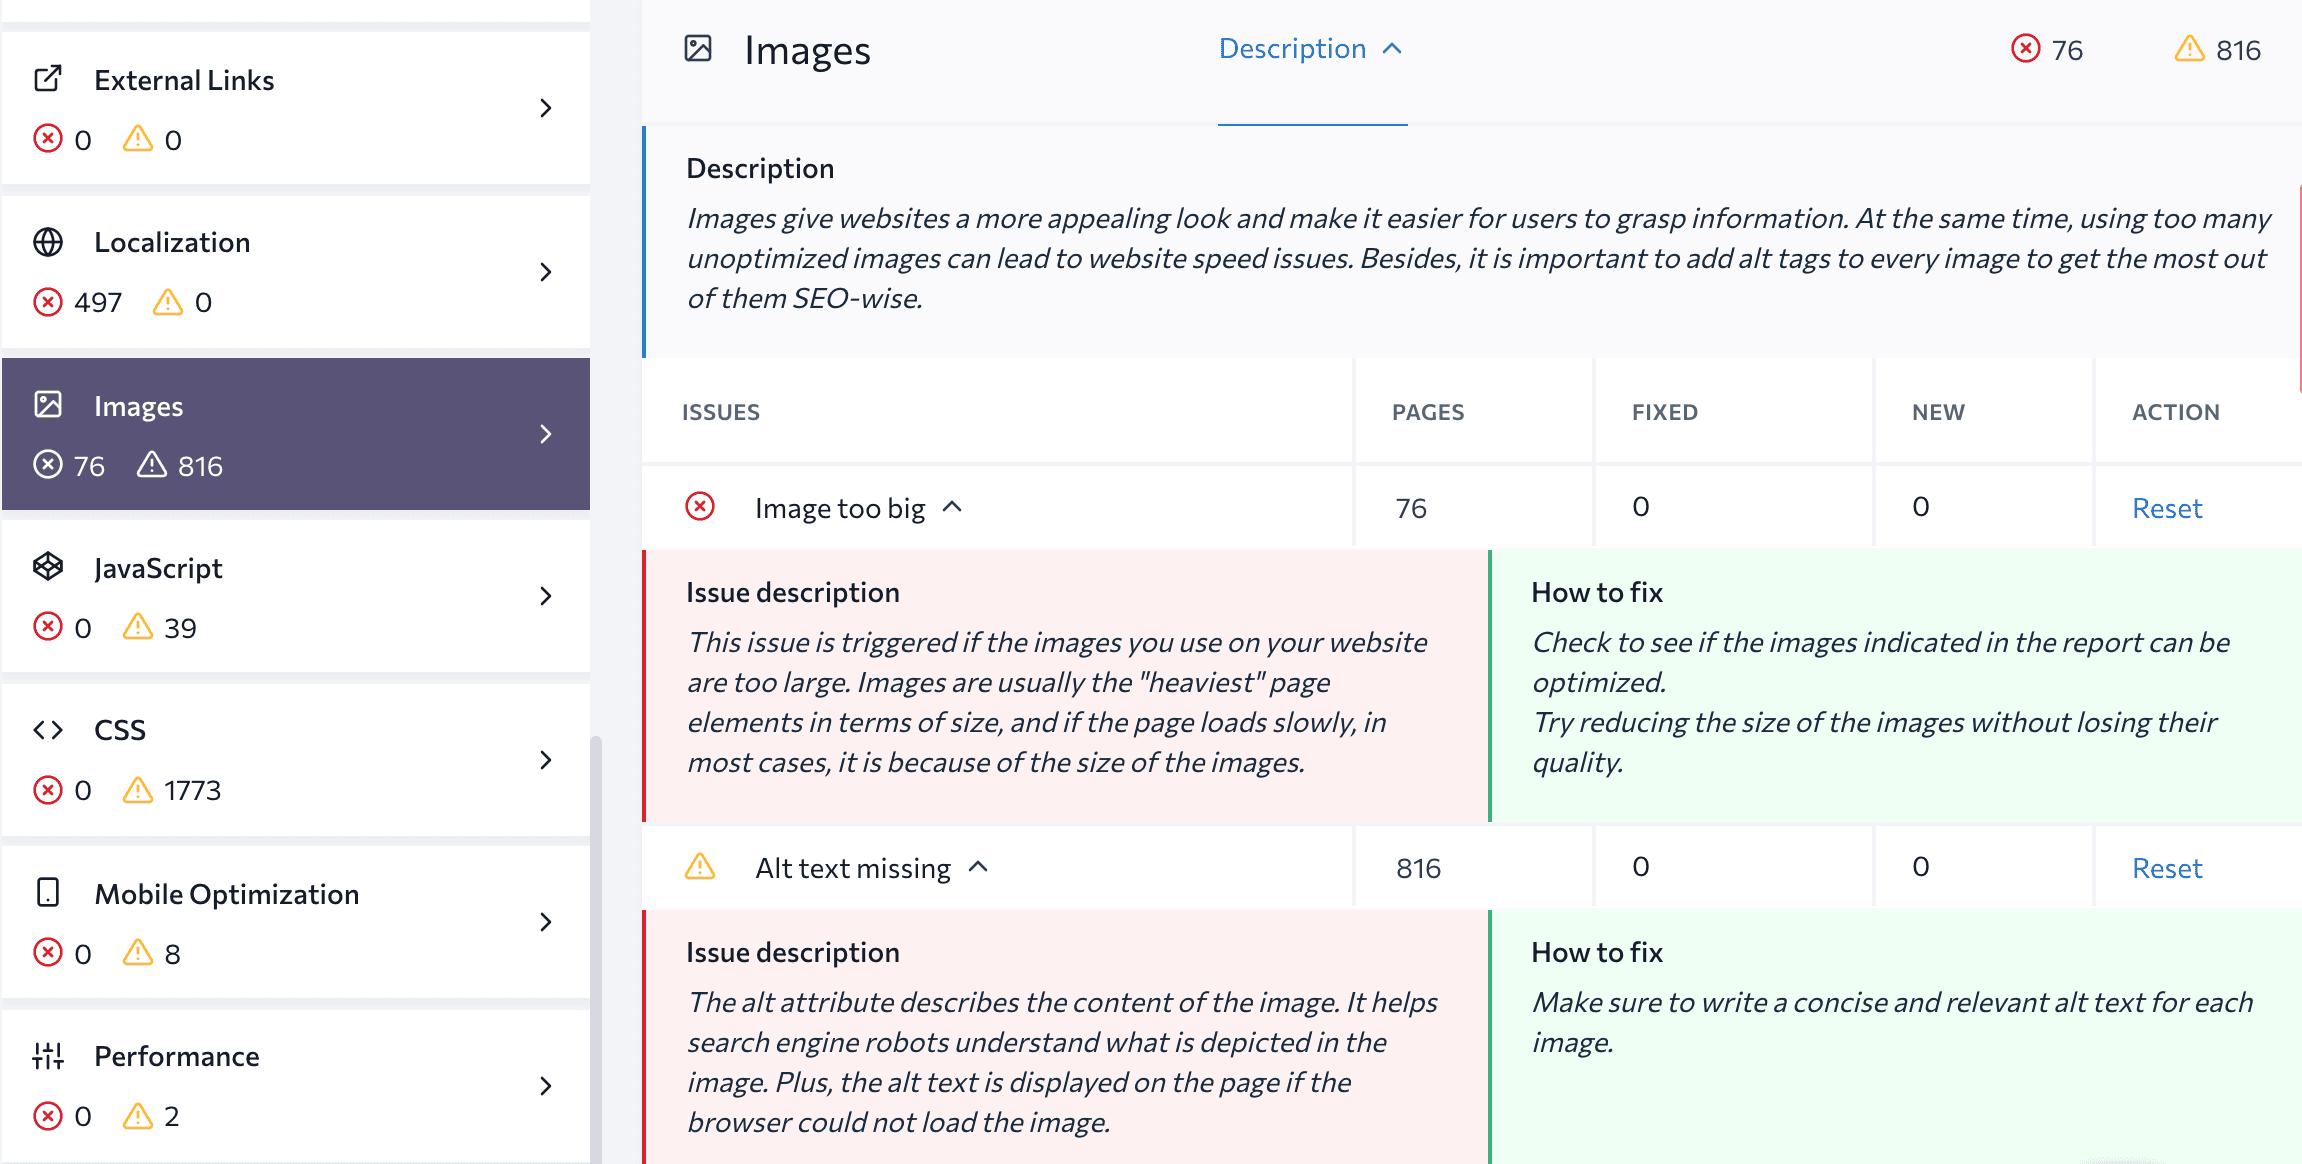The height and width of the screenshot is (1164, 2302).
Task: Collapse the Image too big issue details
Action: (x=953, y=507)
